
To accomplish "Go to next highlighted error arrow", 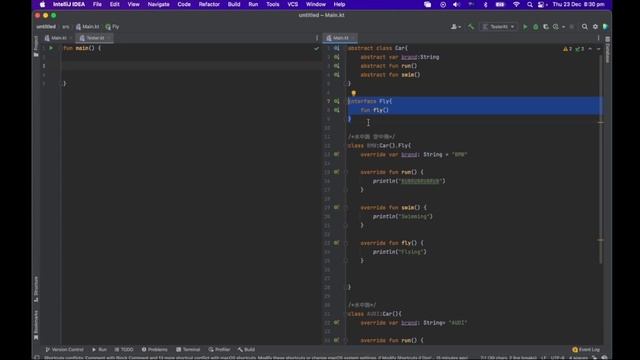I will click(598, 49).
